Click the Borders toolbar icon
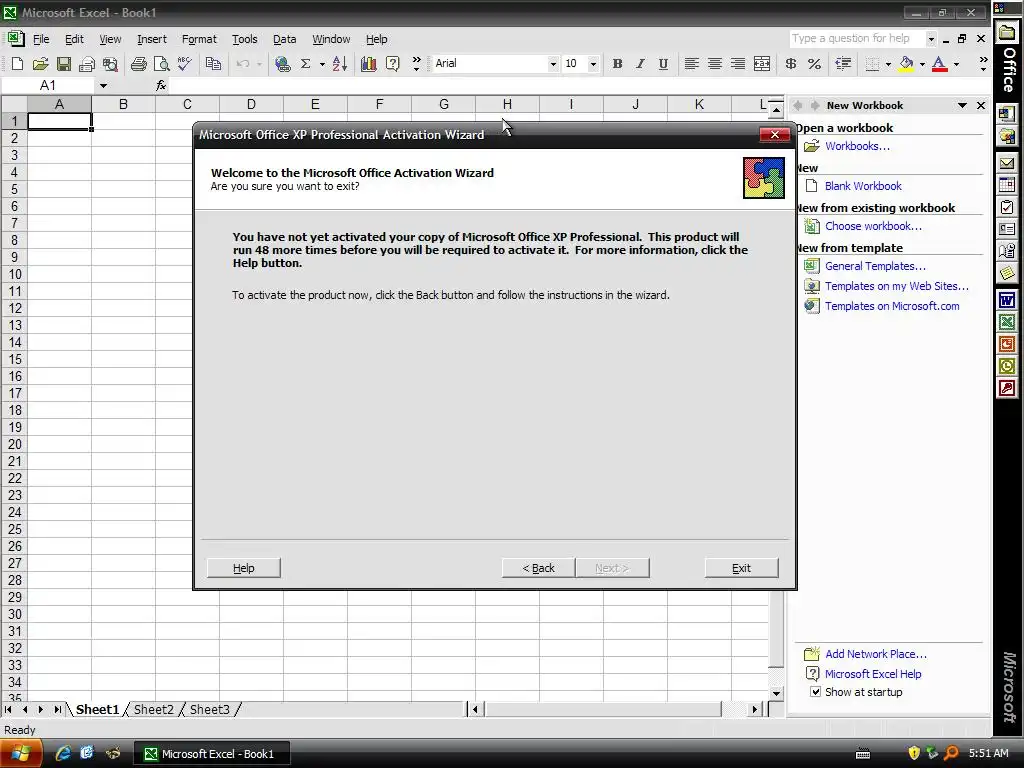 click(x=872, y=63)
